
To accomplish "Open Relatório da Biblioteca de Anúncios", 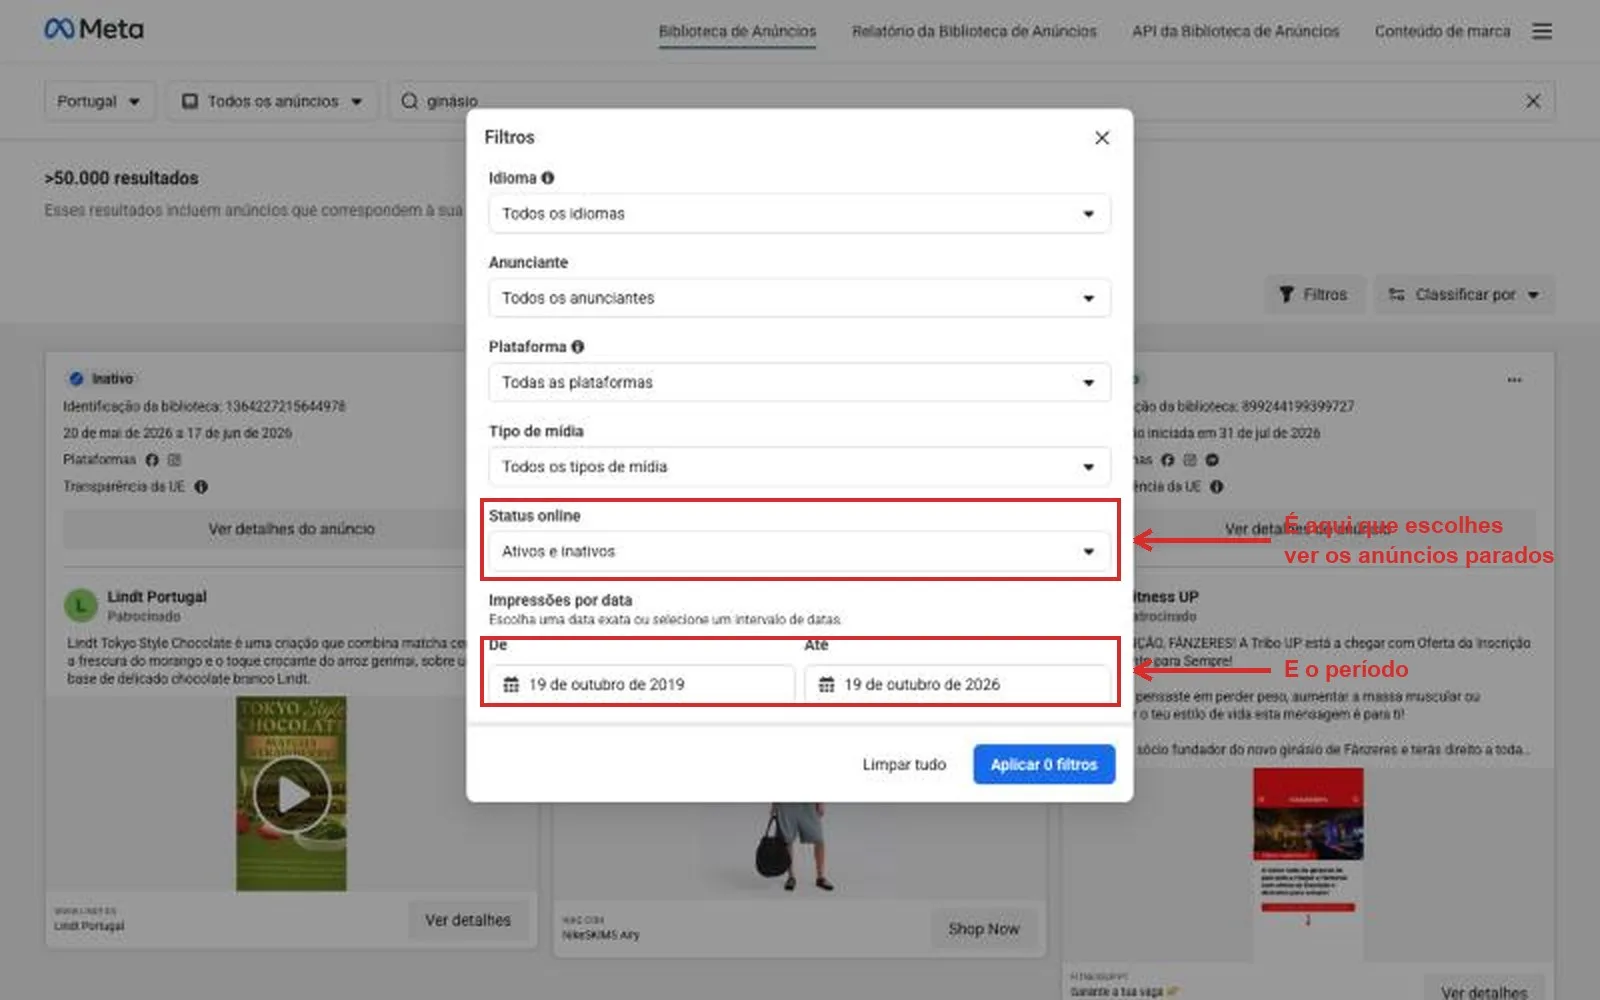I will point(974,31).
